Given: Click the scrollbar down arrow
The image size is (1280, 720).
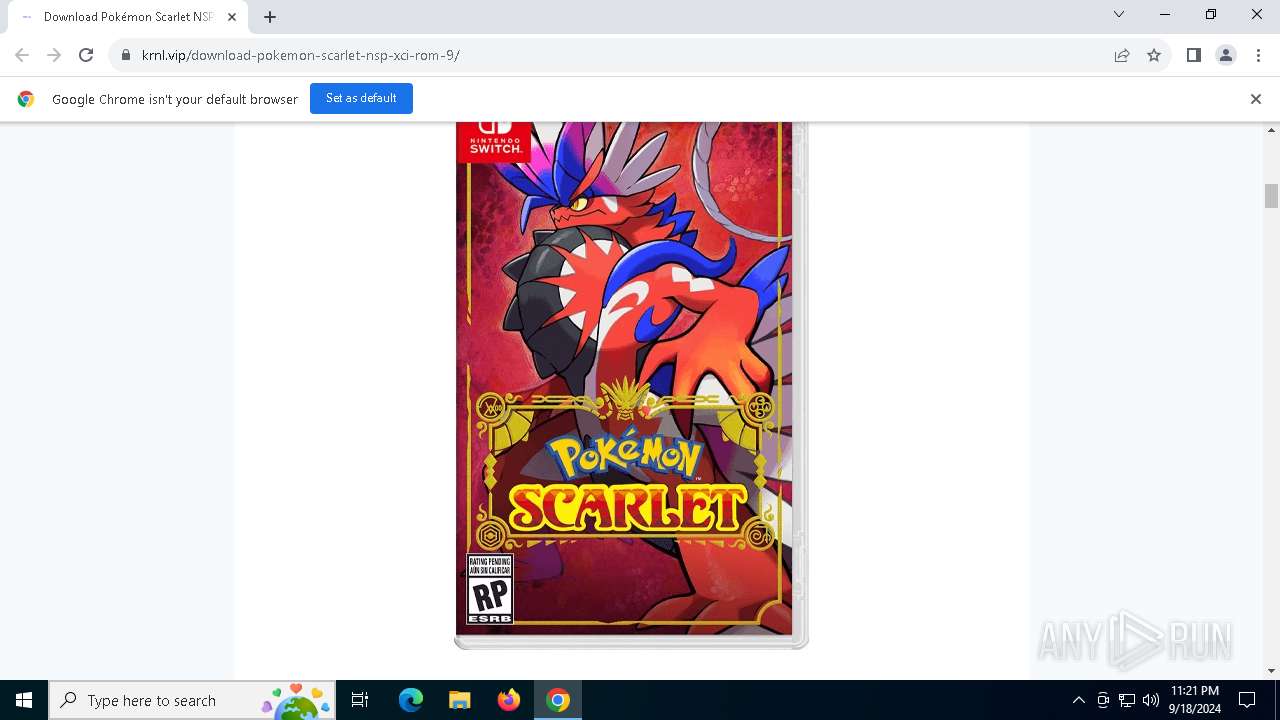Looking at the screenshot, I should pyautogui.click(x=1271, y=671).
